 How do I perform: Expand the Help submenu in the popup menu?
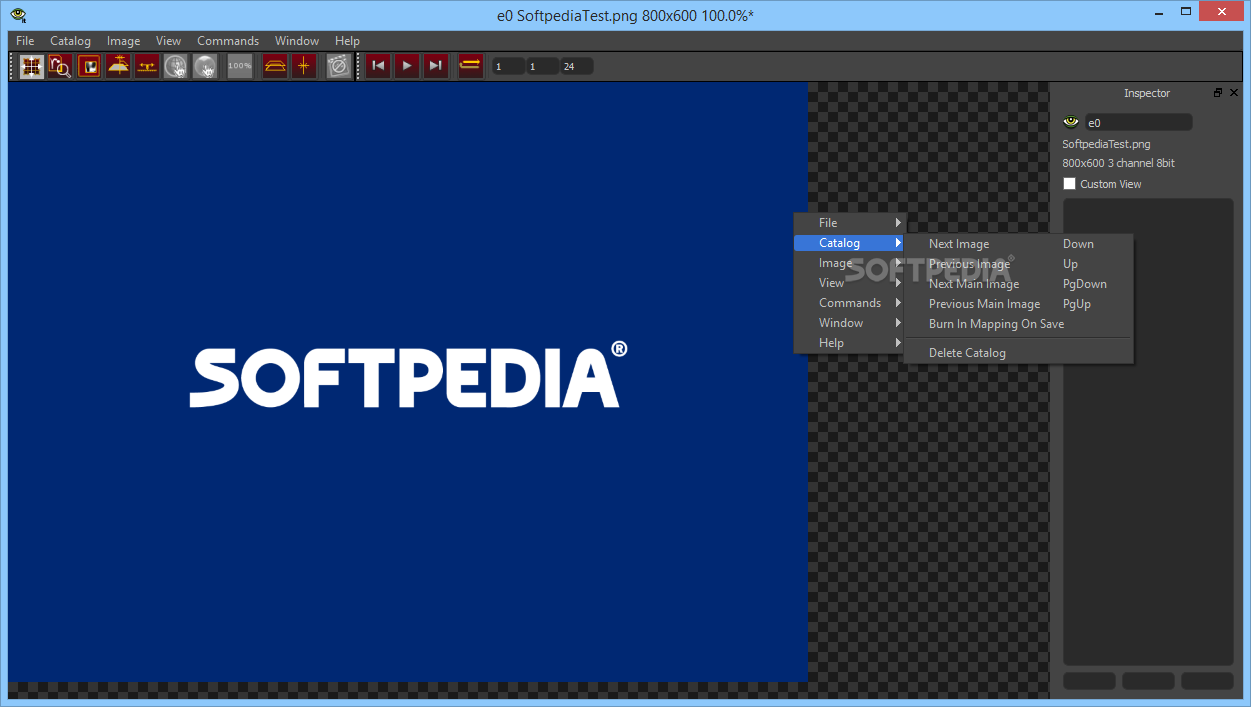click(x=849, y=343)
